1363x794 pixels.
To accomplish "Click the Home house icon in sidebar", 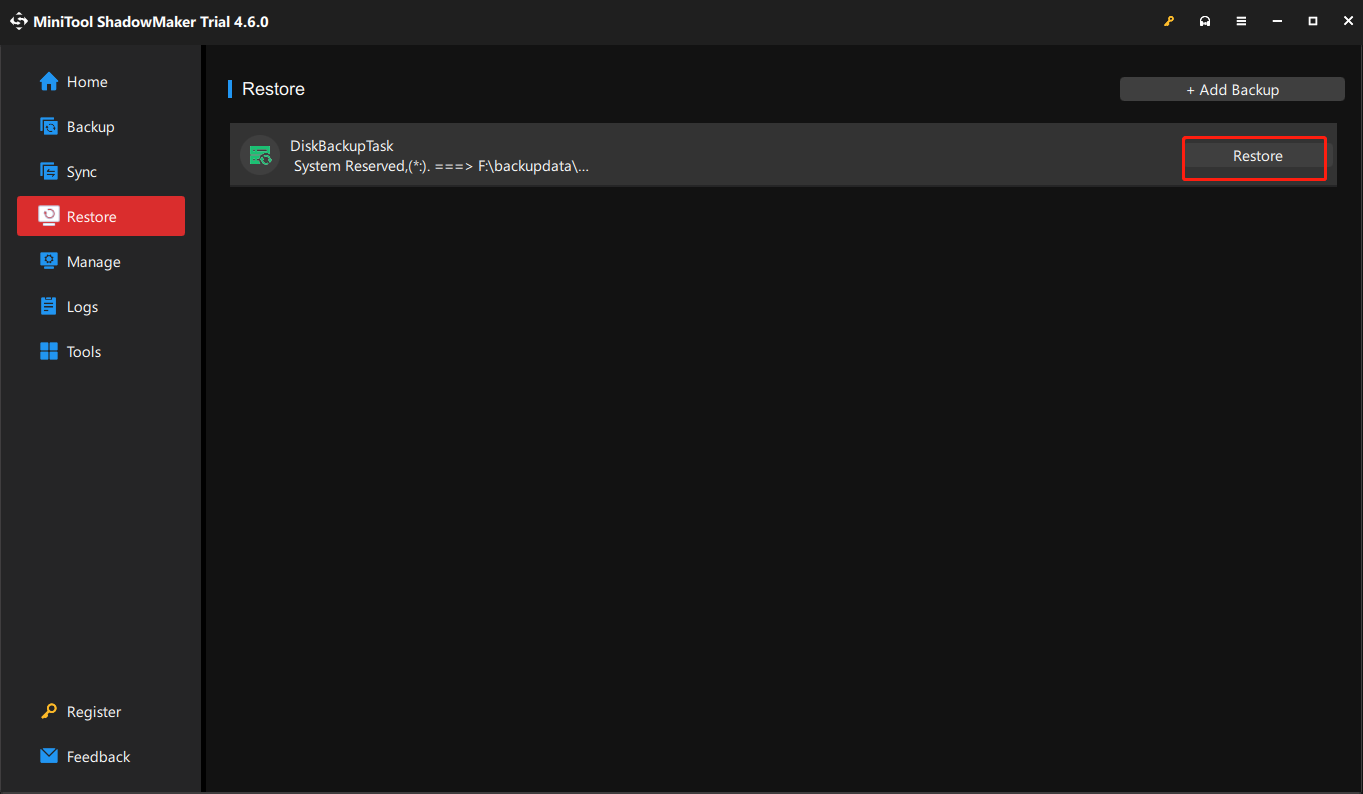I will tap(49, 81).
